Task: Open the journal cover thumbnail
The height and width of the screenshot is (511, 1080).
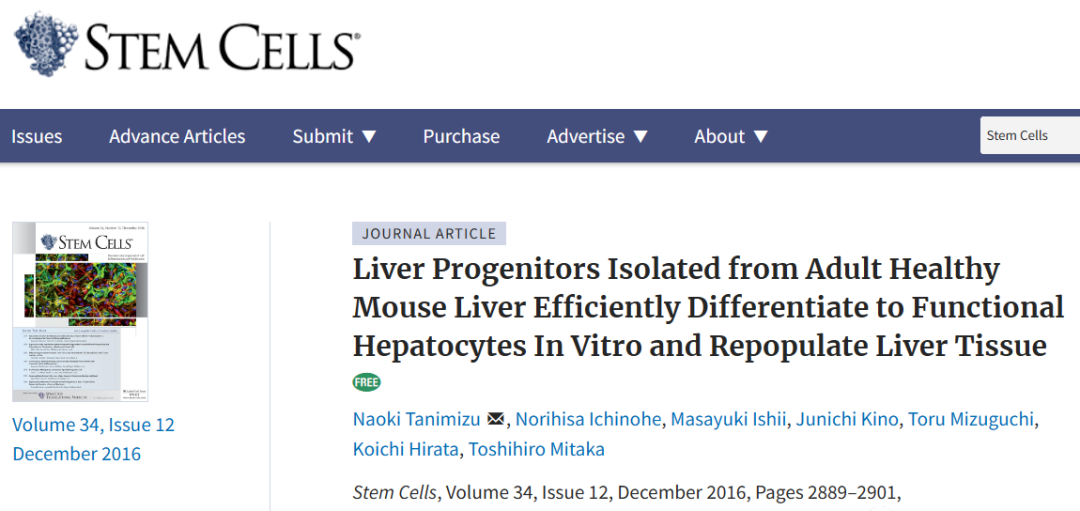Action: pyautogui.click(x=80, y=312)
